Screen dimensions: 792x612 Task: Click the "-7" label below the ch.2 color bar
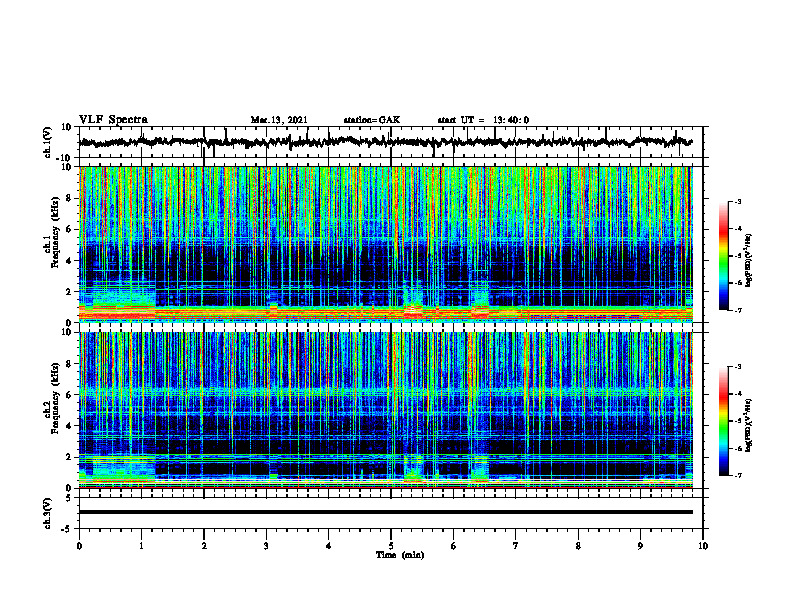coord(738,475)
